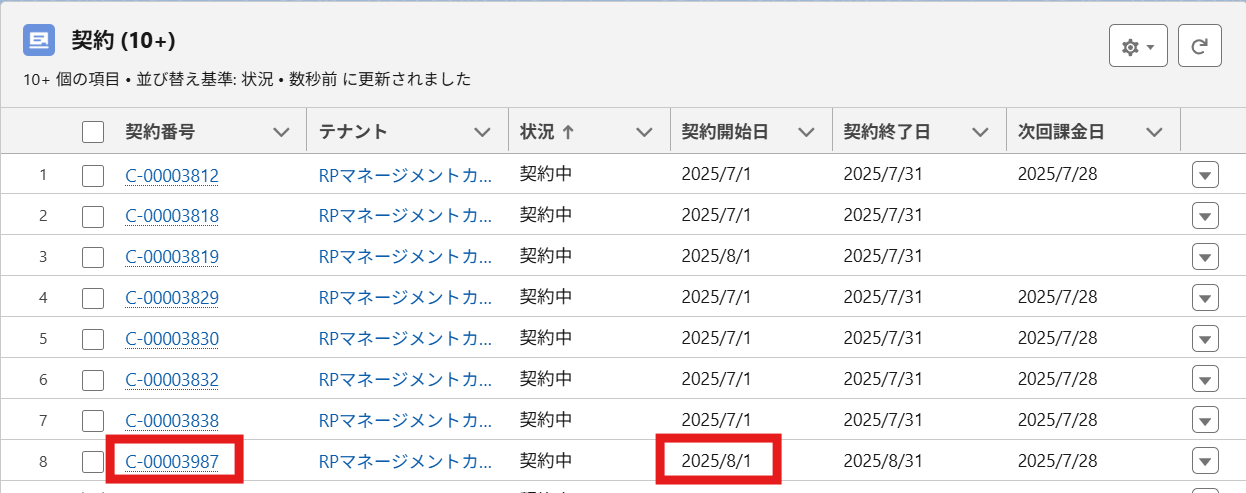Sort by the 状況 column header
Image resolution: width=1246 pixels, height=493 pixels.
[547, 132]
